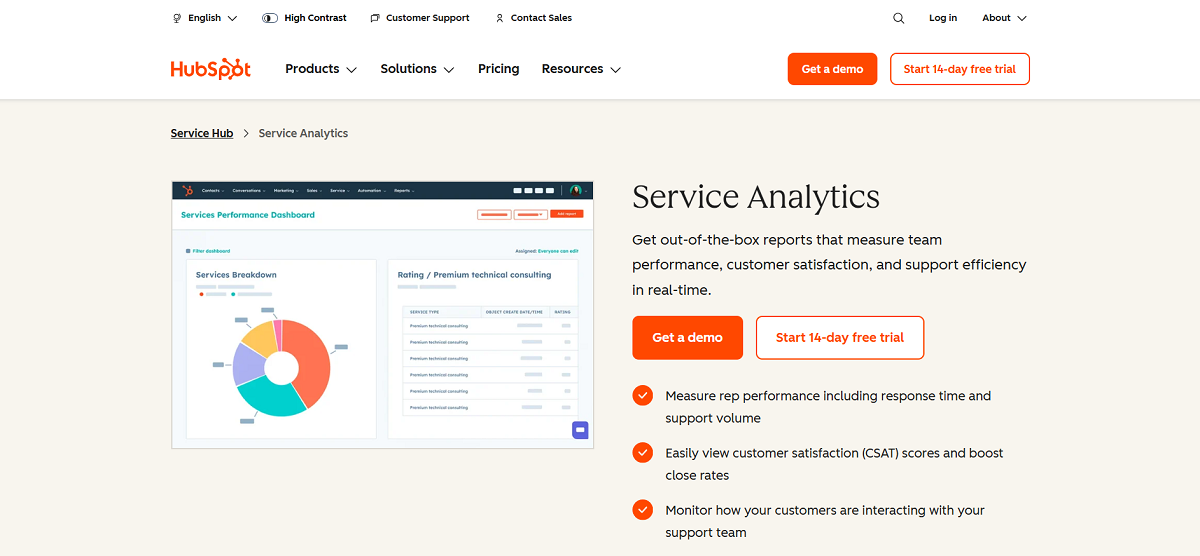Toggle High Contrast mode switch
Image resolution: width=1200 pixels, height=556 pixels.
pos(270,18)
